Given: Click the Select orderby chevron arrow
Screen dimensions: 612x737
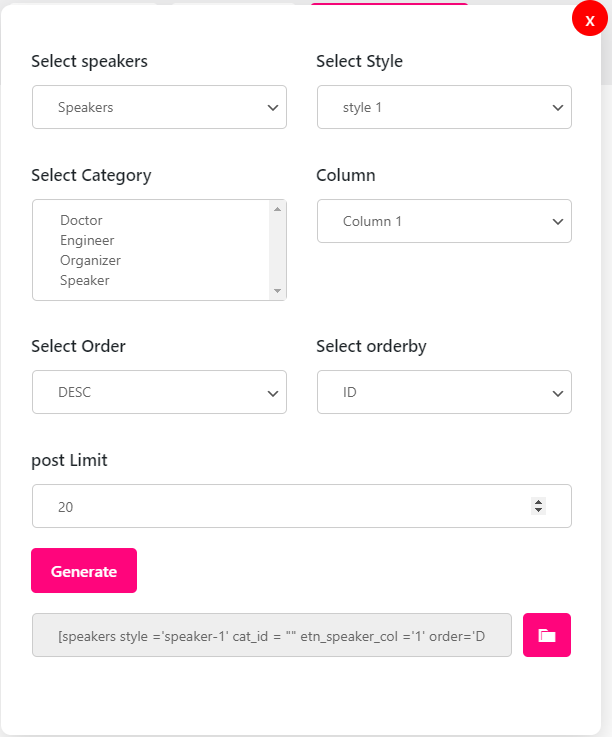Looking at the screenshot, I should (x=558, y=393).
